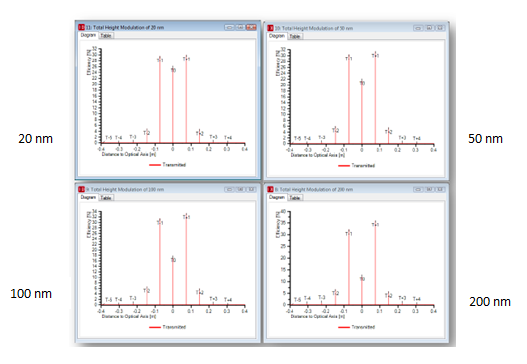Open Table tab in 100 nm window
The height and width of the screenshot is (364, 527).
(106, 198)
